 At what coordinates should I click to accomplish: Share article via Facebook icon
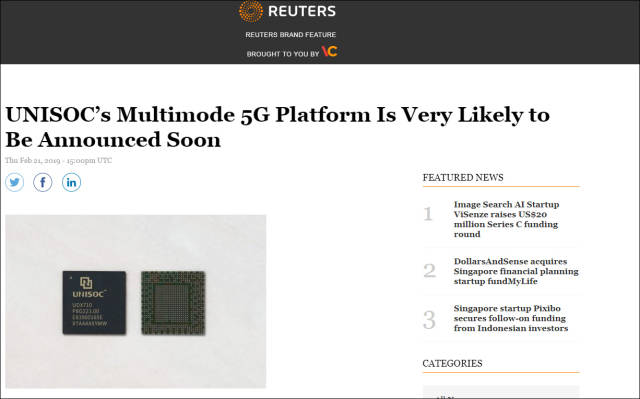(43, 182)
